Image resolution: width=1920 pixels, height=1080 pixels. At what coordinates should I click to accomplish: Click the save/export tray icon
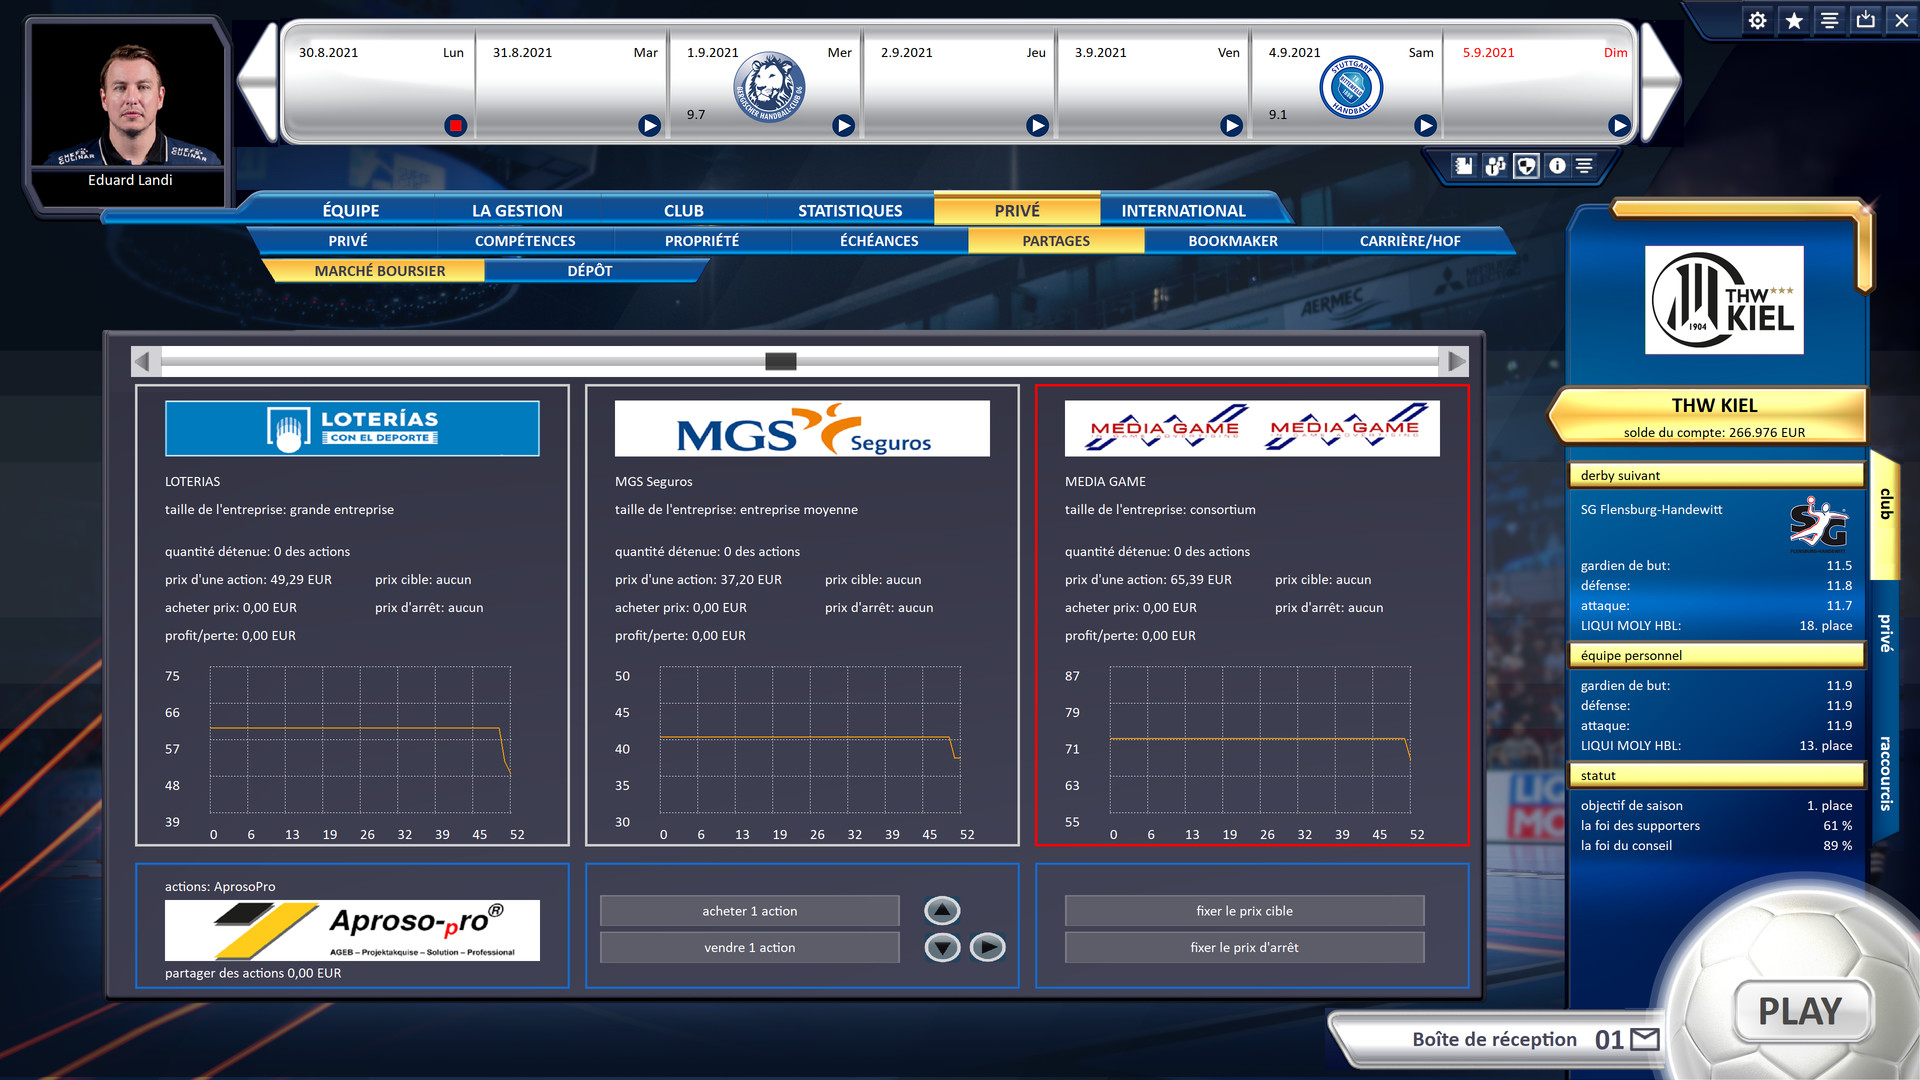pyautogui.click(x=1866, y=20)
